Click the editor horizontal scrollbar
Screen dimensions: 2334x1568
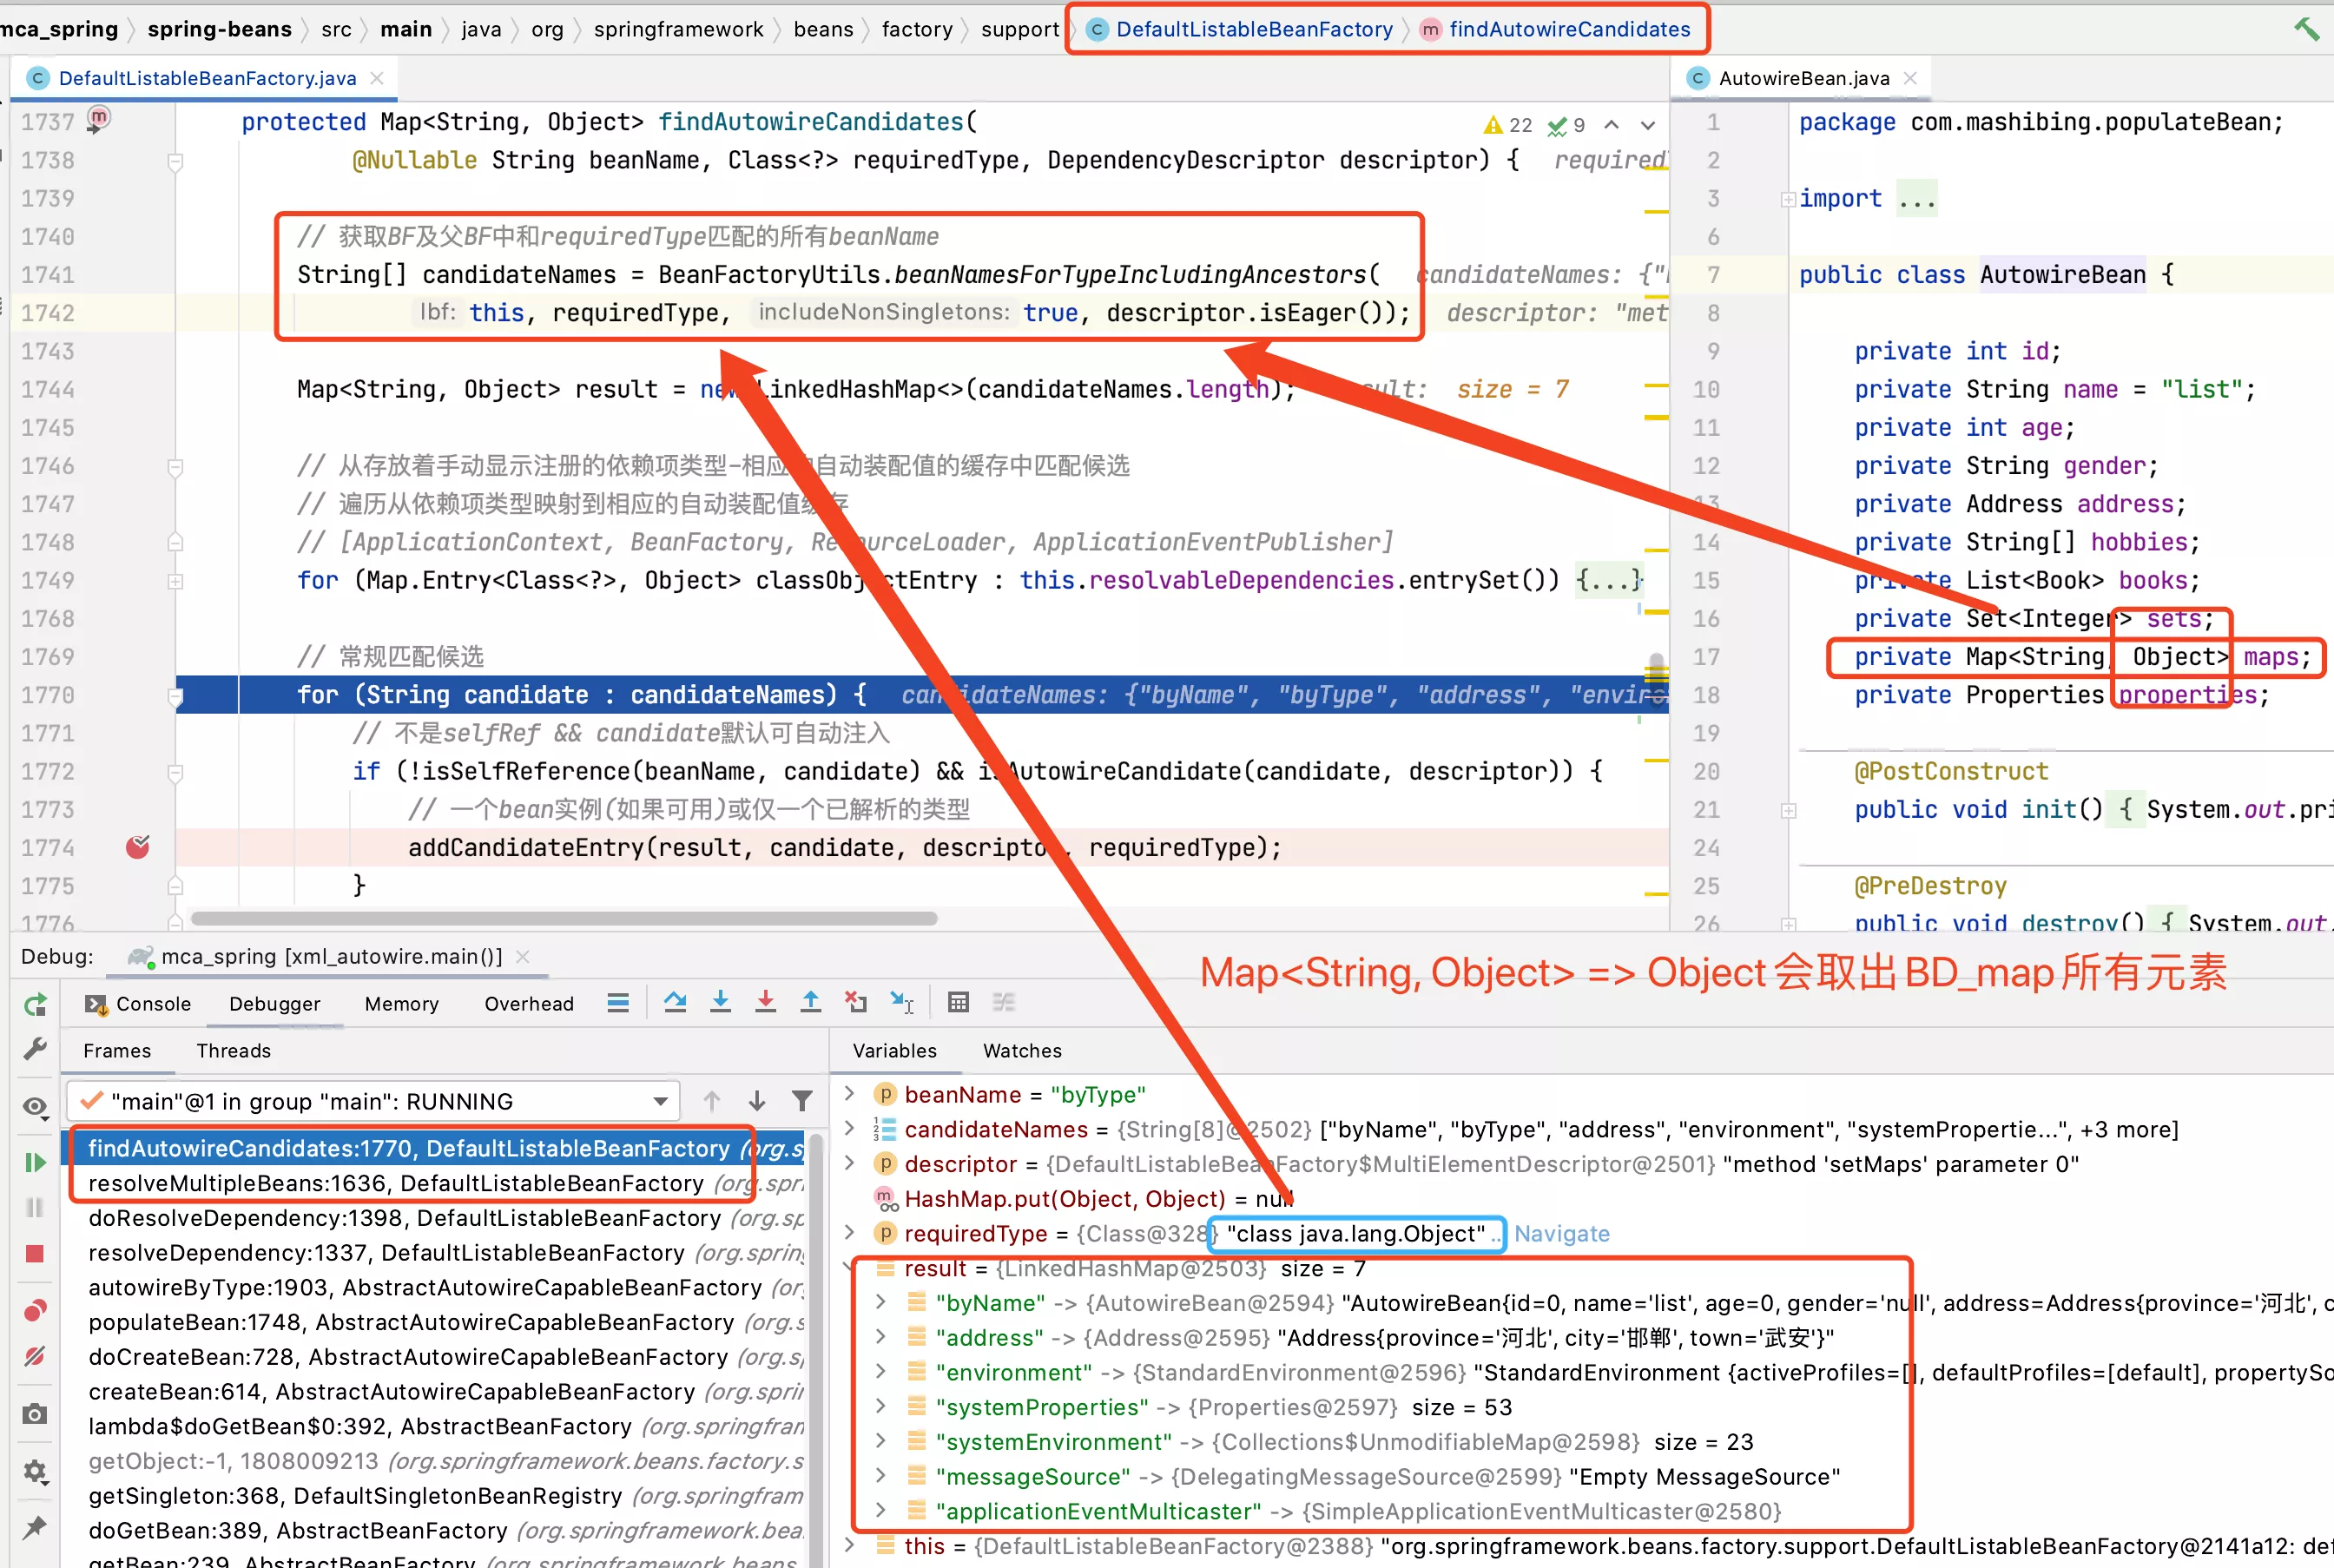pos(564,918)
